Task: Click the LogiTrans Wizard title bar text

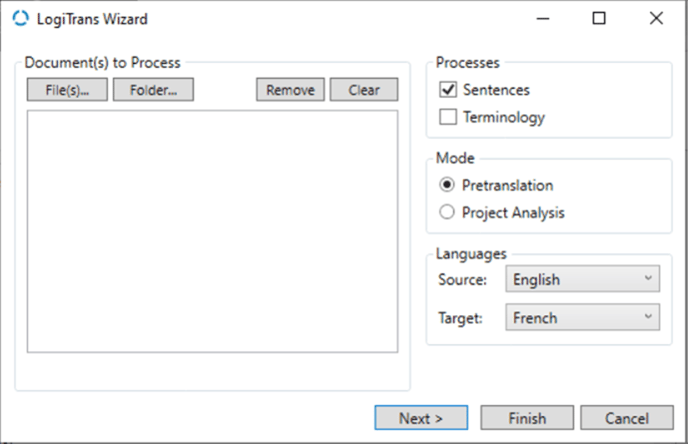Action: 92,19
